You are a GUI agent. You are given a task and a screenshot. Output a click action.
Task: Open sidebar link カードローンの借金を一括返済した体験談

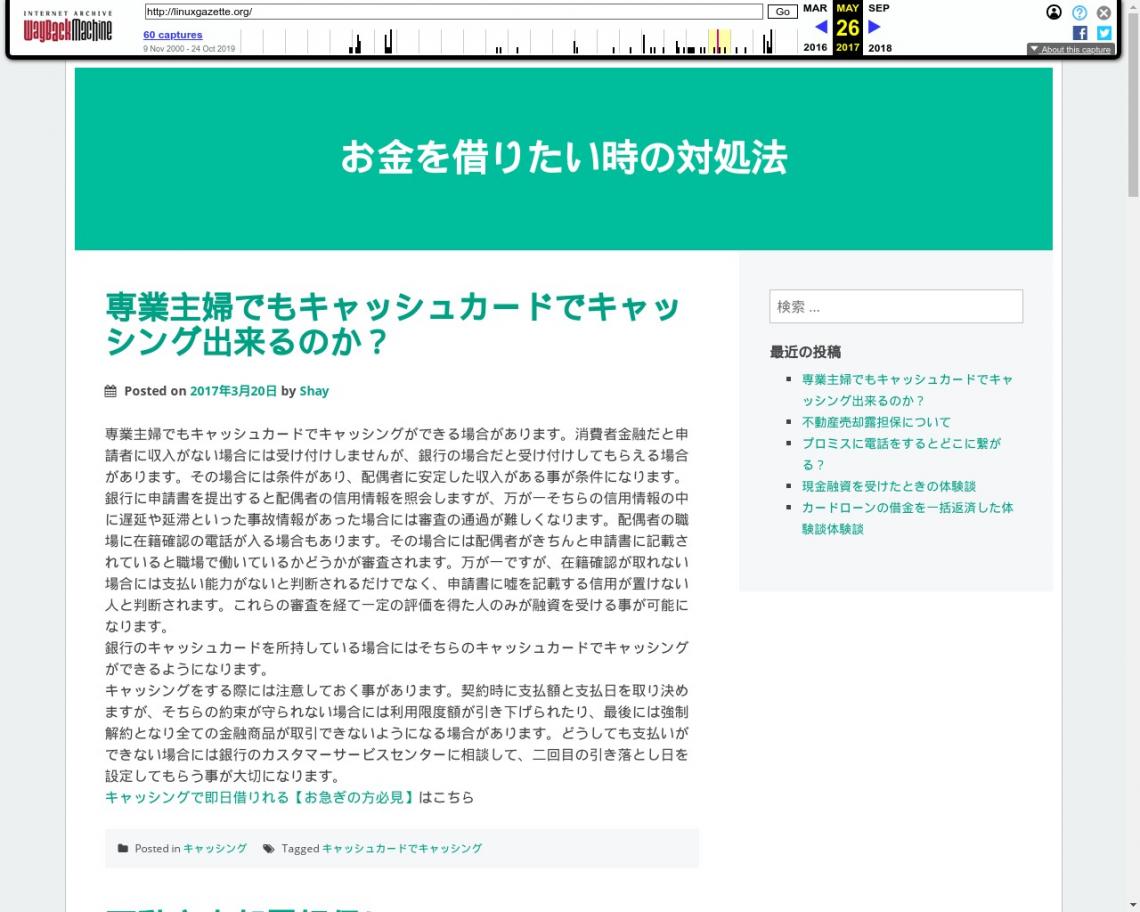(907, 518)
